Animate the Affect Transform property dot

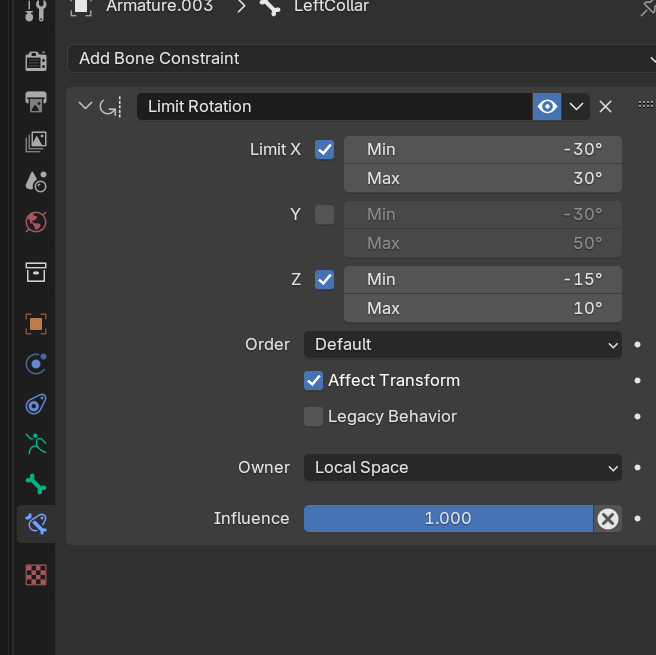637,381
